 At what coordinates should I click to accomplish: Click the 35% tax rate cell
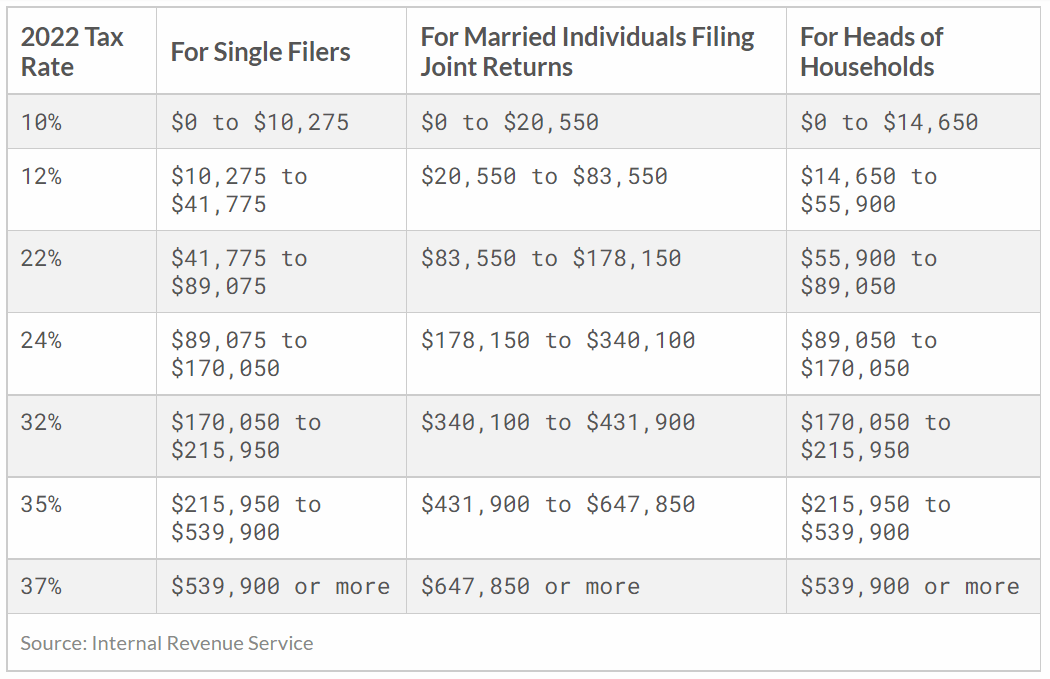(x=41, y=504)
